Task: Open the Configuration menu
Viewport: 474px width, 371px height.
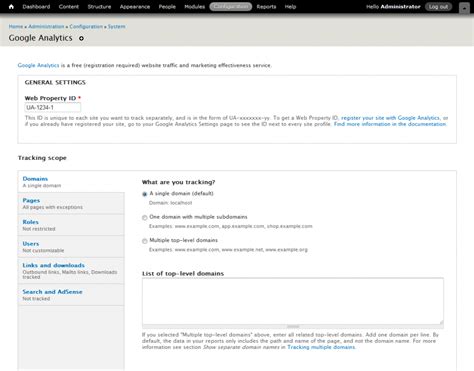Action: point(231,7)
